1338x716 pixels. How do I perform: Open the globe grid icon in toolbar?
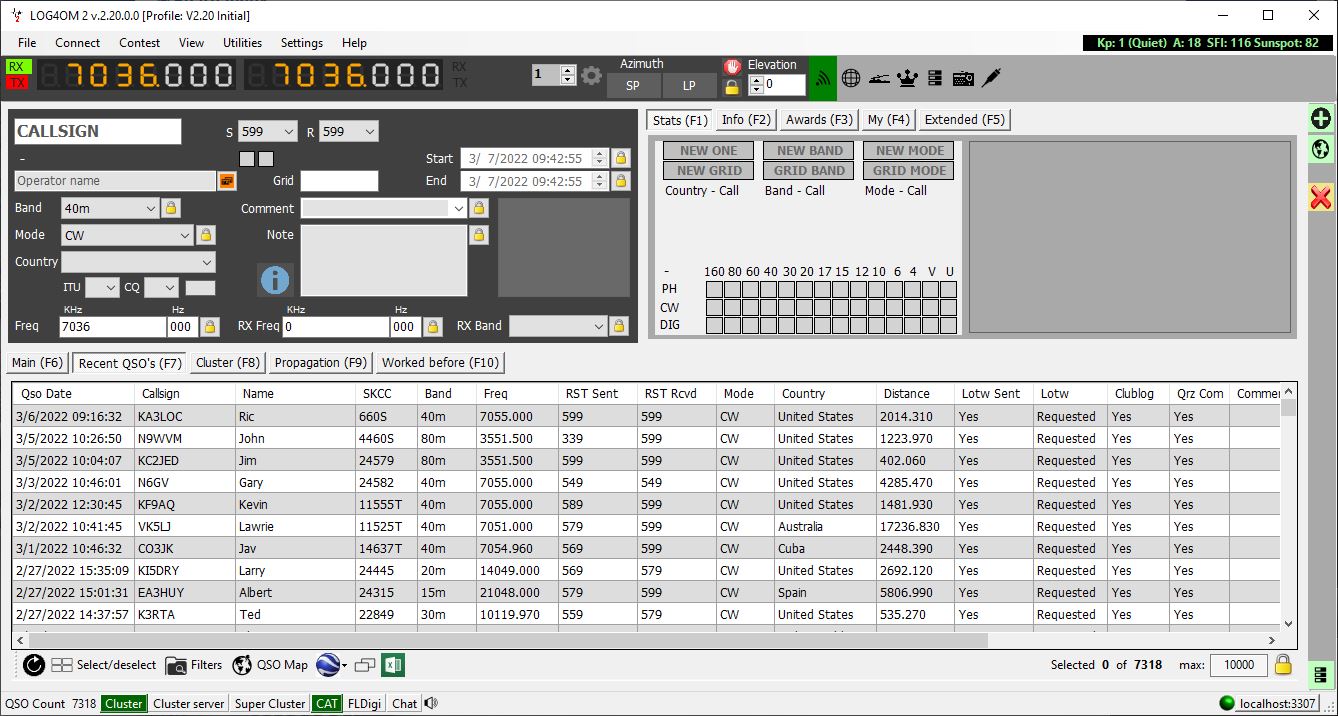(x=851, y=77)
